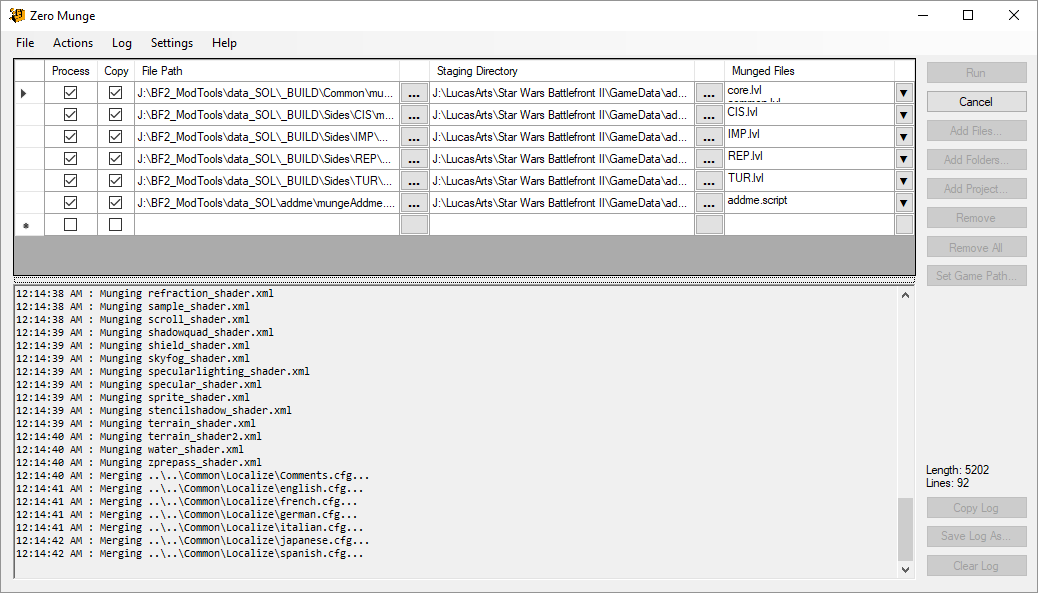1038x593 pixels.
Task: Toggle Copy checkbox for Sides\TUR row
Action: [x=115, y=180]
